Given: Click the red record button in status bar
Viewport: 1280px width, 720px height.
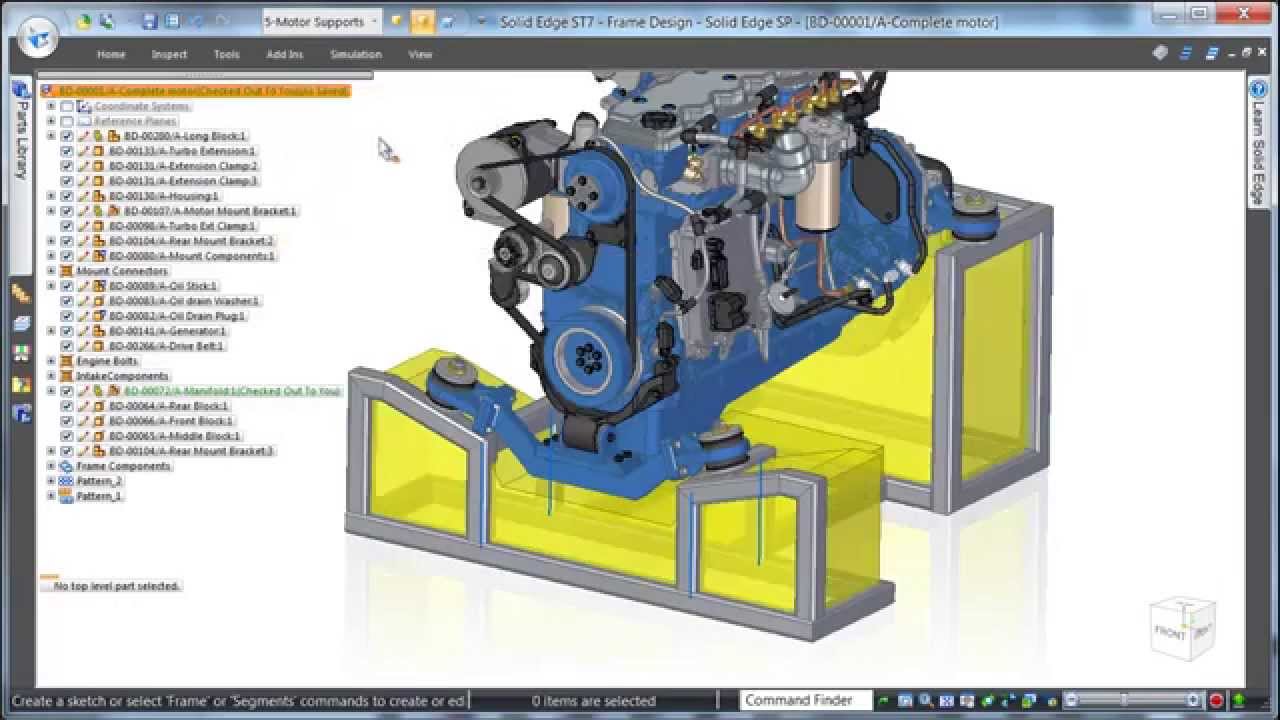Looking at the screenshot, I should pos(1217,701).
